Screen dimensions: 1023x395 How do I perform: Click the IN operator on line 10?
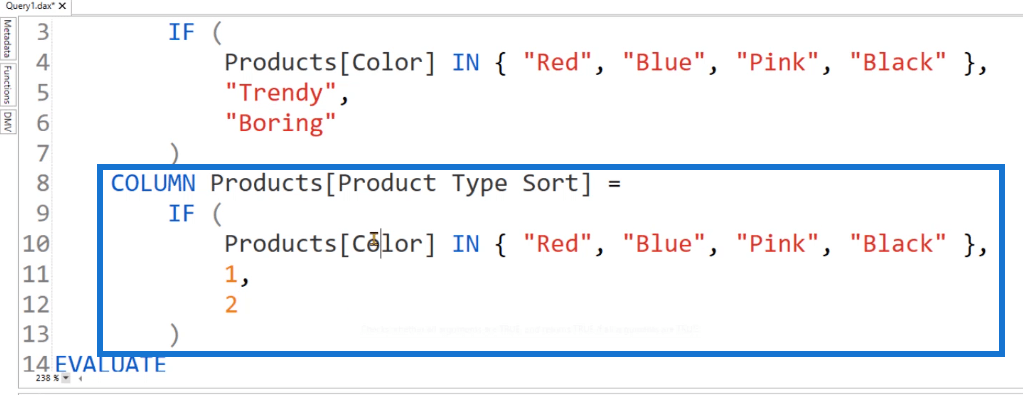coord(466,244)
